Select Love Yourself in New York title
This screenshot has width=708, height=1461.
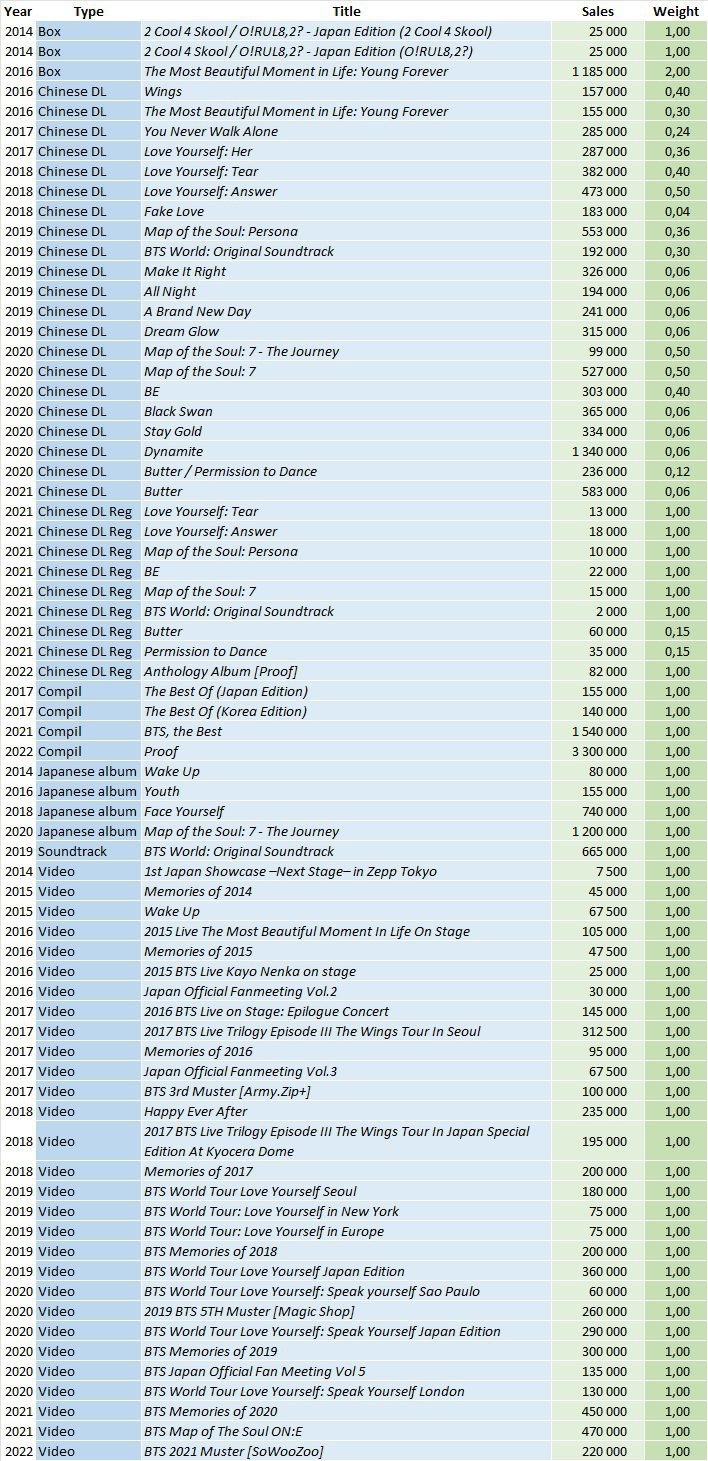pyautogui.click(x=271, y=1211)
